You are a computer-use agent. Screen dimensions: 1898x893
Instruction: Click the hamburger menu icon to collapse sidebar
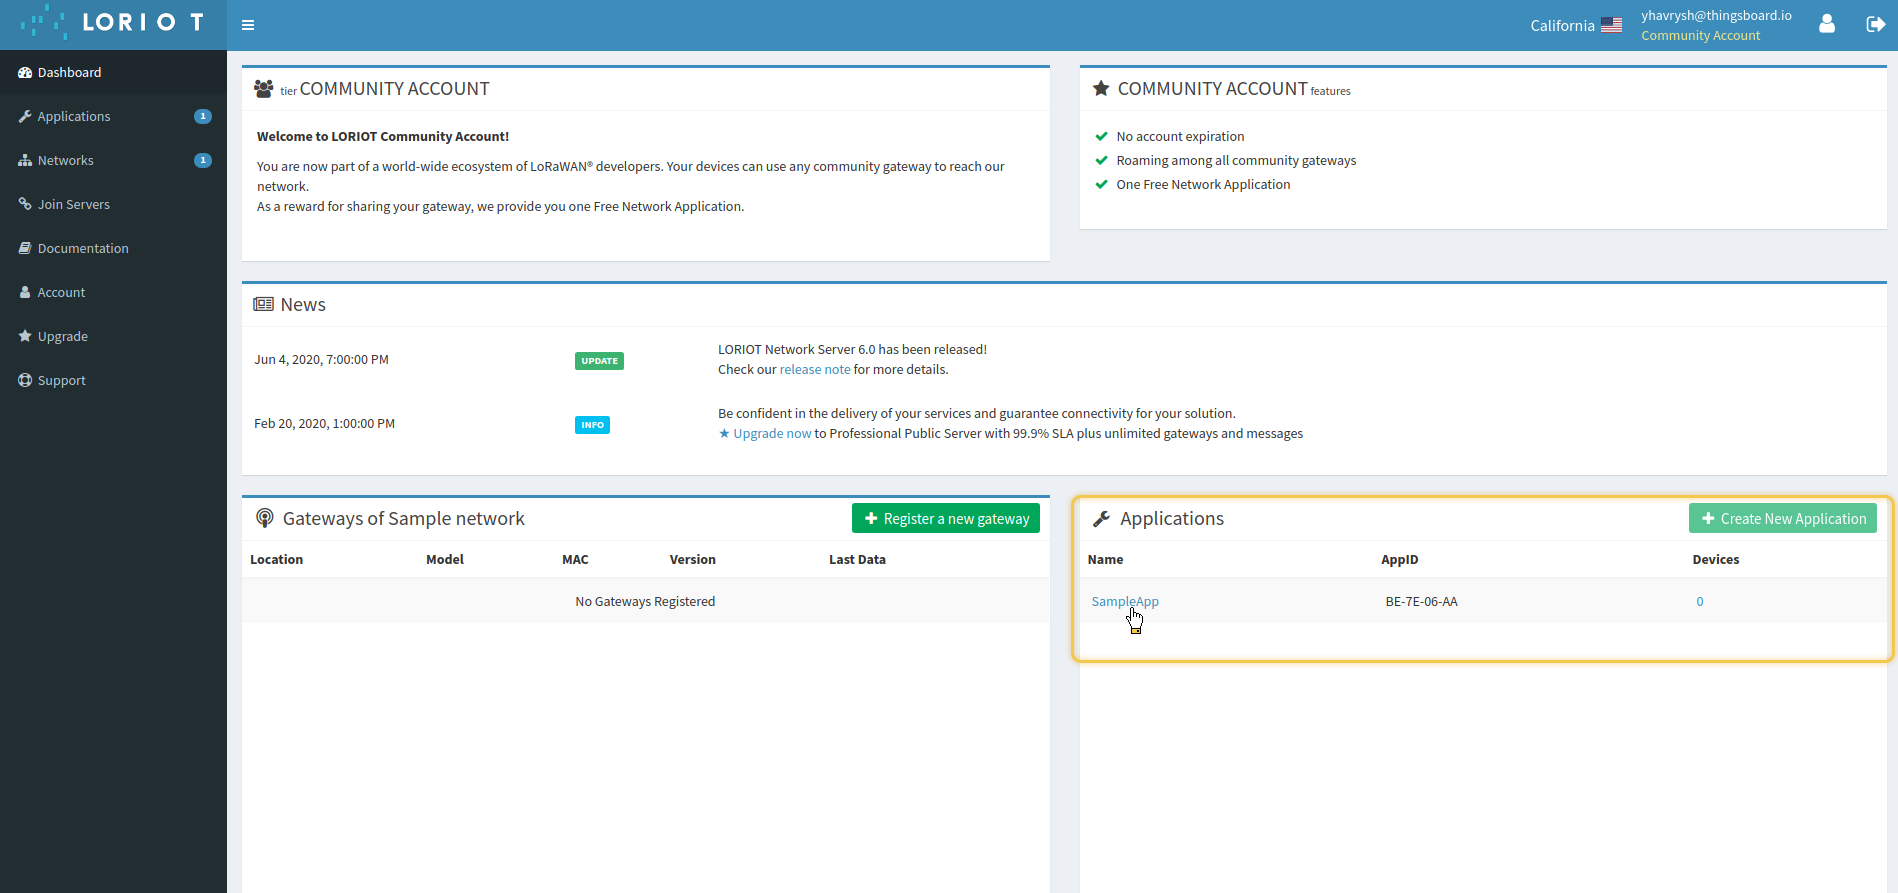[248, 25]
